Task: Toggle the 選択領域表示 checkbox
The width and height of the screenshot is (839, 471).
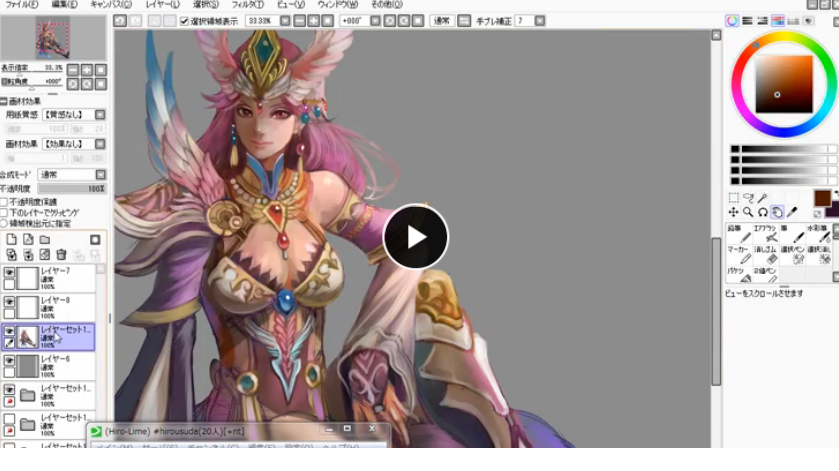Action: 184,21
